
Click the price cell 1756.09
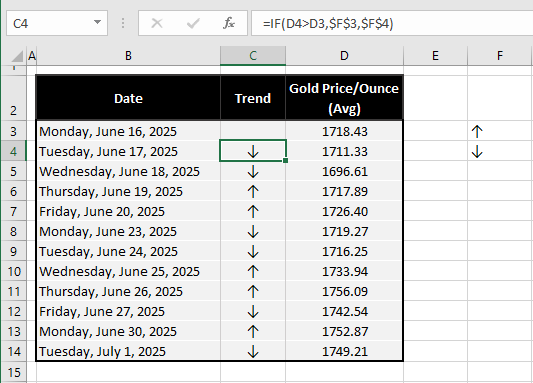(344, 291)
